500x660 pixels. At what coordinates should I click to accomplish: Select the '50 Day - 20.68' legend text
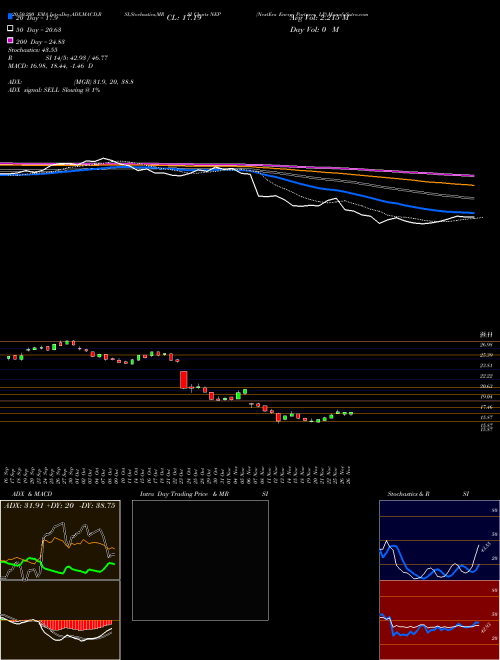click(38, 30)
